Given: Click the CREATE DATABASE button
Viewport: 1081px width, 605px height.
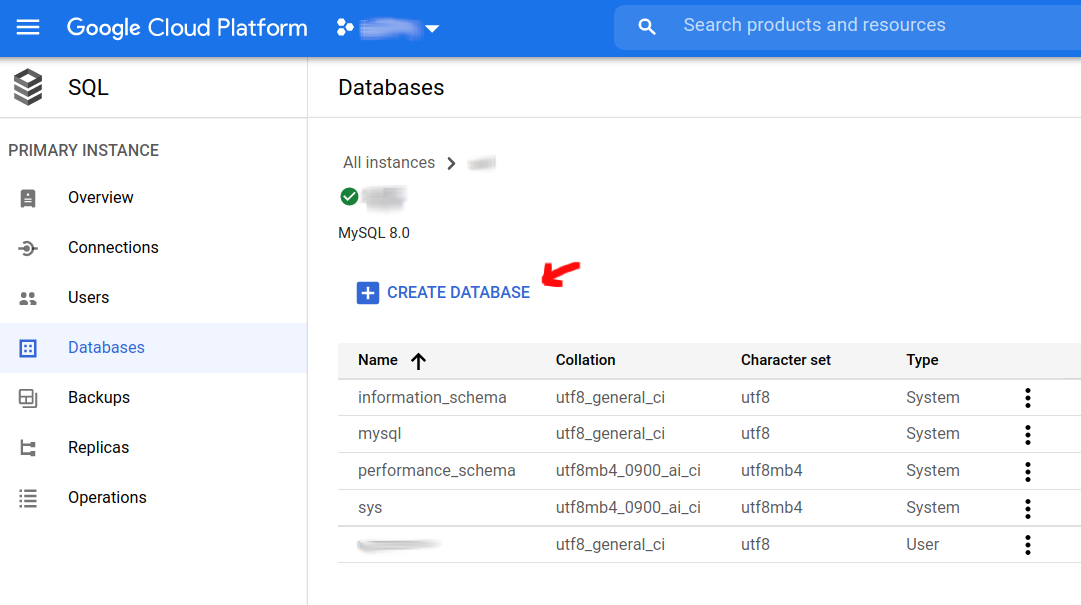Looking at the screenshot, I should point(443,292).
